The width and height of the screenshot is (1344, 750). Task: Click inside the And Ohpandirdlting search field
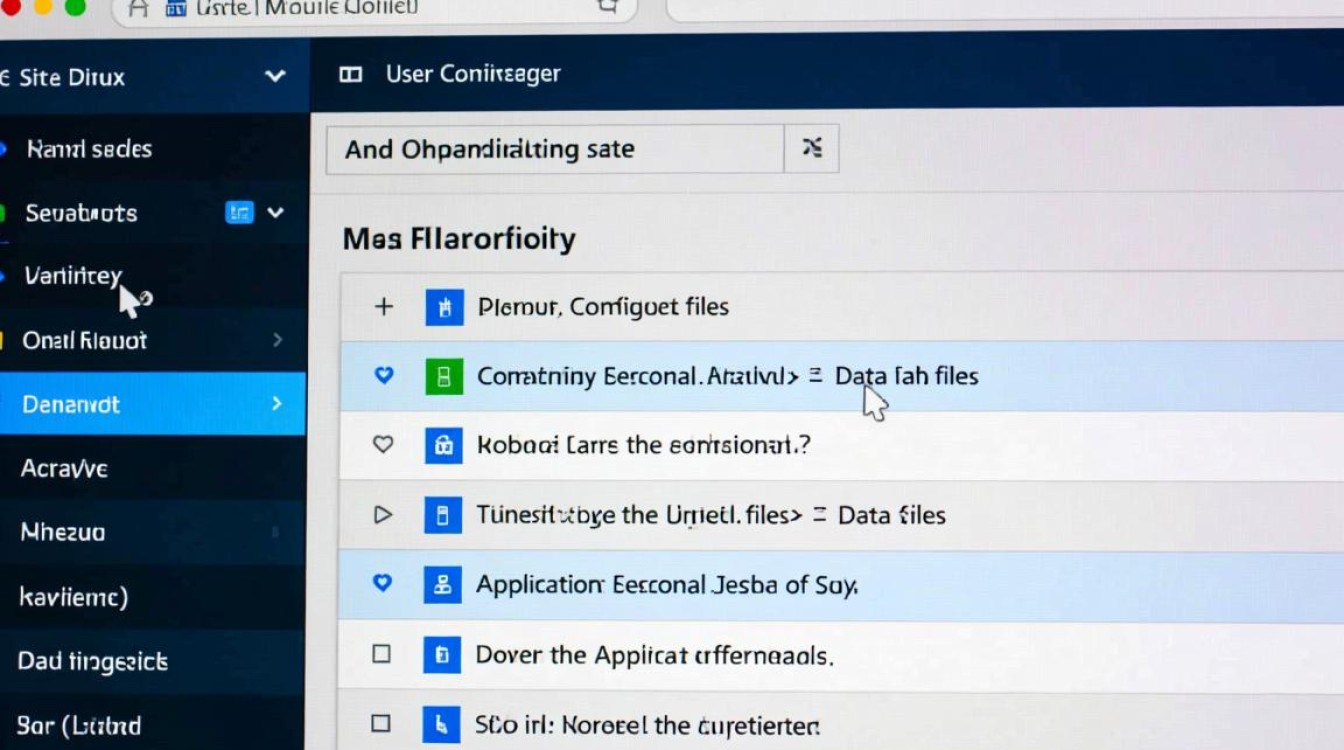click(550, 148)
